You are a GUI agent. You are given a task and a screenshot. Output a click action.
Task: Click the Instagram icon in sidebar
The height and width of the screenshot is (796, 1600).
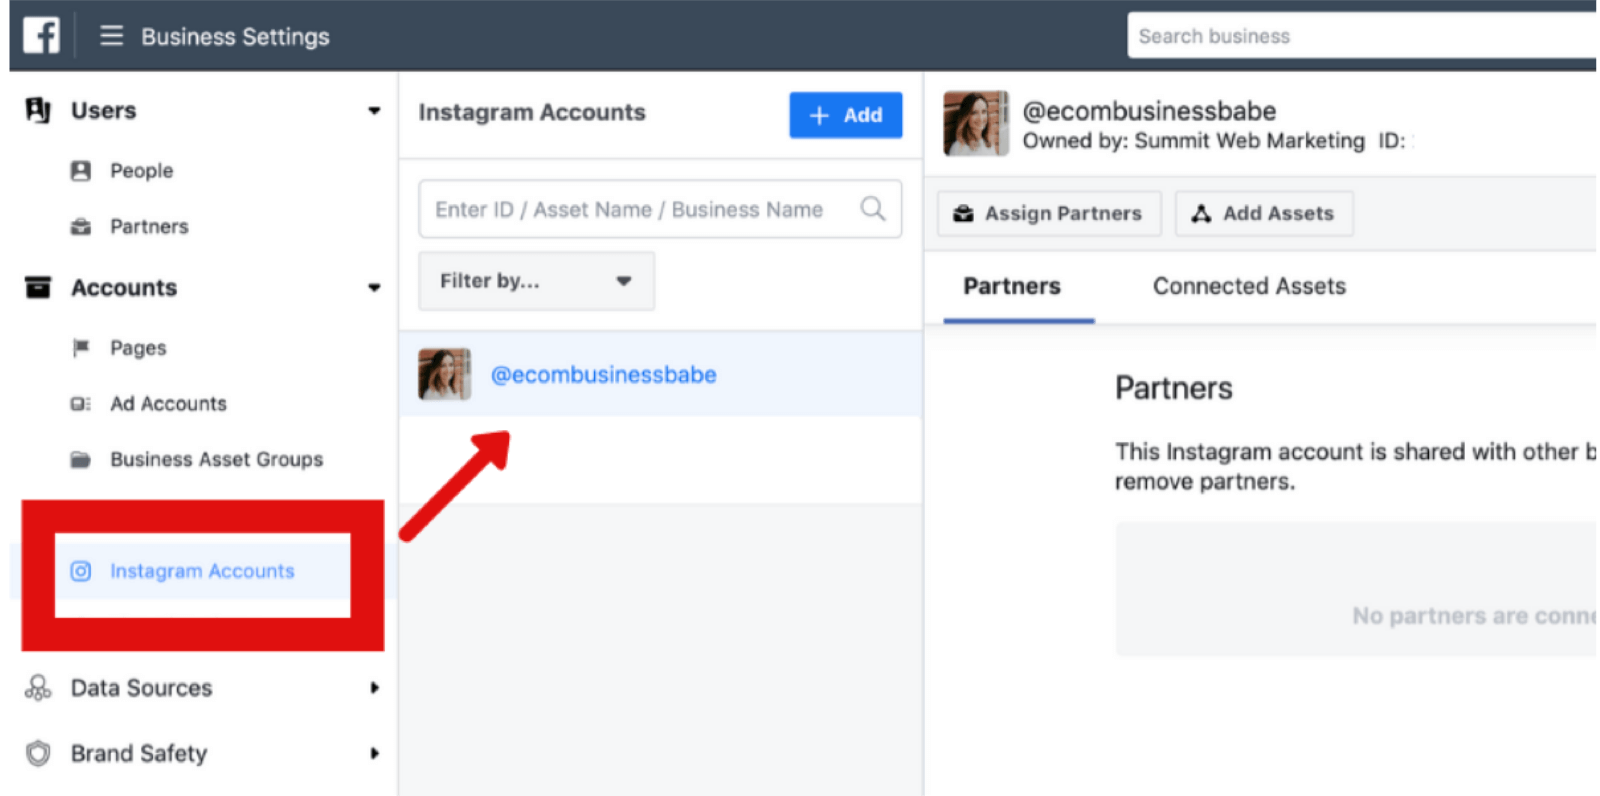[81, 571]
